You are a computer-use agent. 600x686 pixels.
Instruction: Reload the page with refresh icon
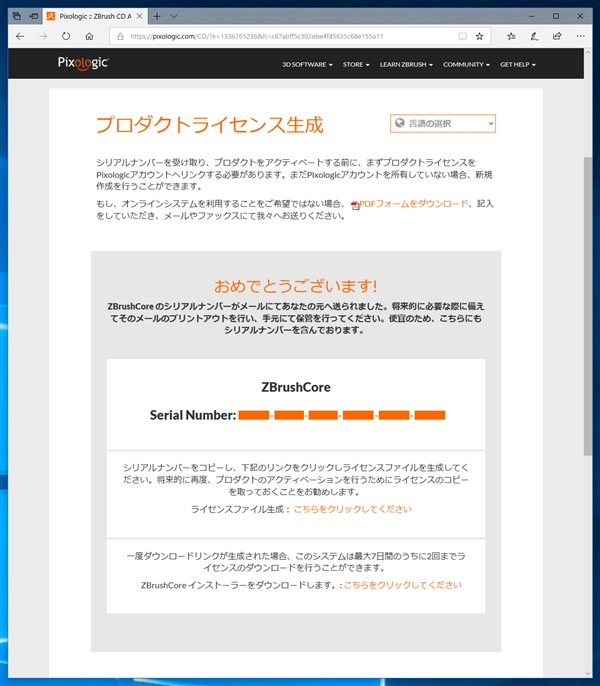pyautogui.click(x=66, y=36)
